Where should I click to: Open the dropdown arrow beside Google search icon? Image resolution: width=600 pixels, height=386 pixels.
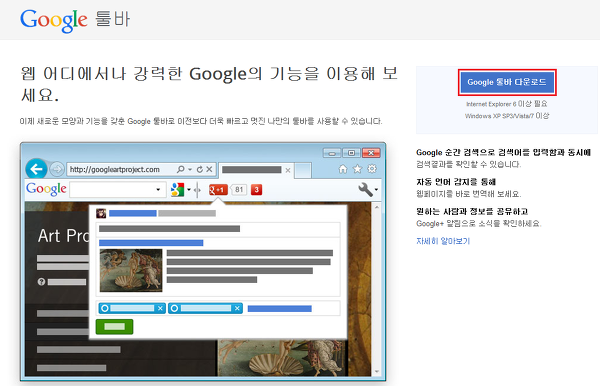[189, 190]
